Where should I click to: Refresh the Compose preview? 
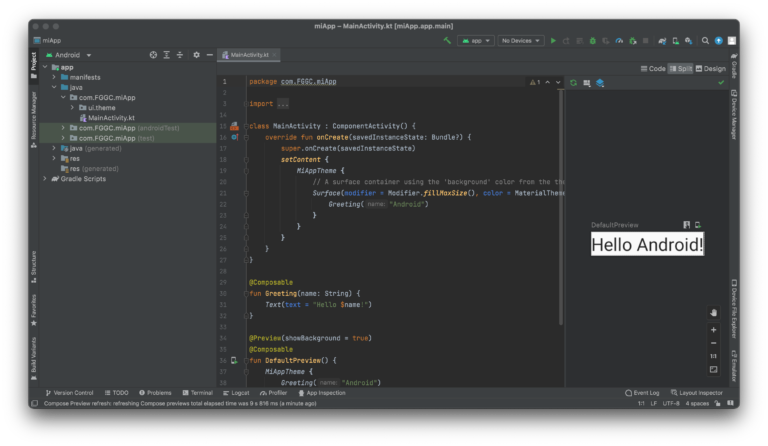(573, 83)
